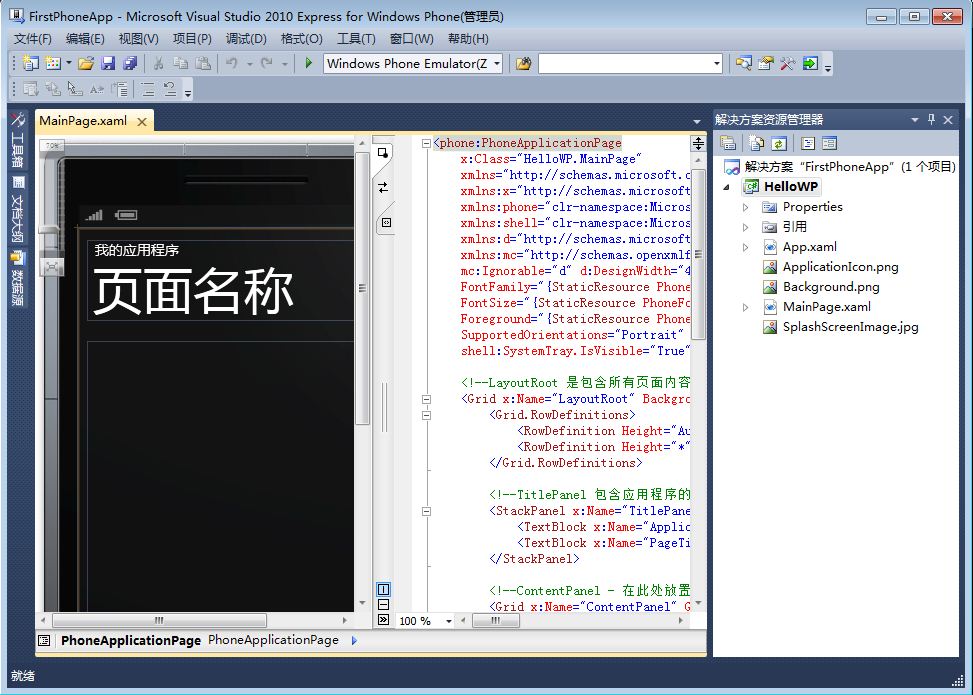This screenshot has height=695, width=973.
Task: Click the Undo arrow icon
Action: coord(232,63)
